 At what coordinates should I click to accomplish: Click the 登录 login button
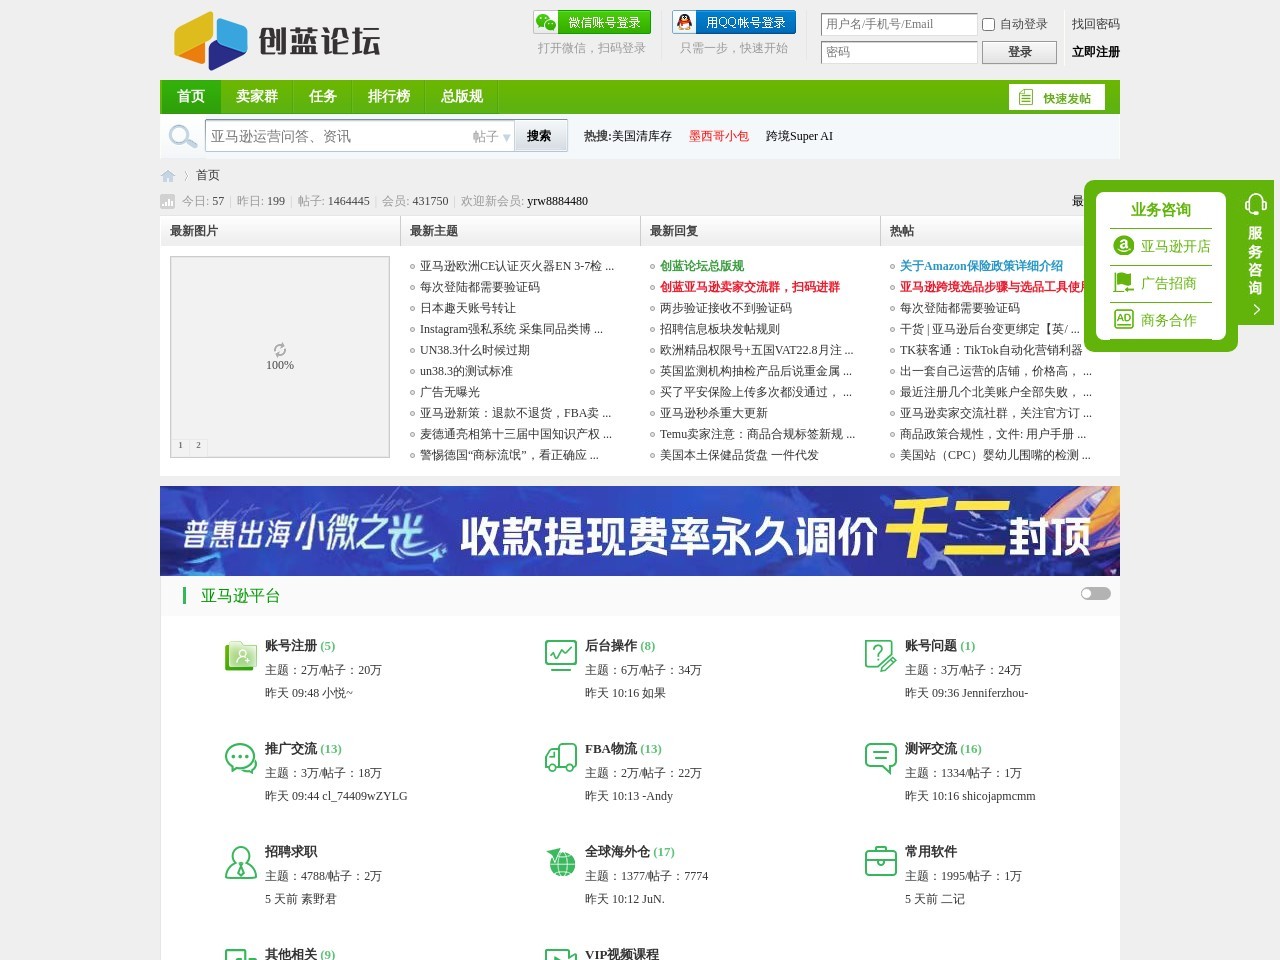coord(1019,52)
